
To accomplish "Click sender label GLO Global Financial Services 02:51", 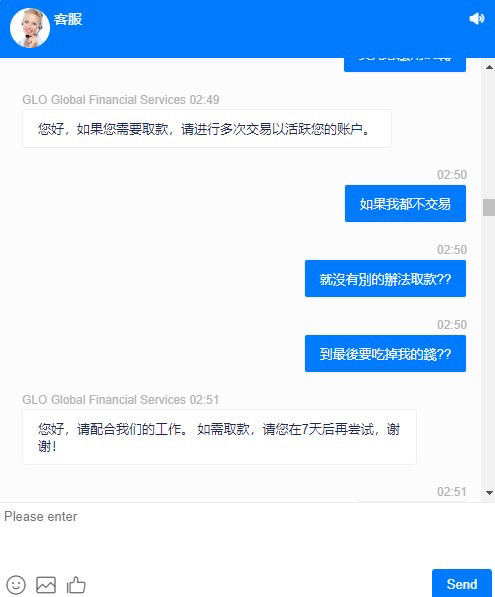I will pyautogui.click(x=121, y=400).
